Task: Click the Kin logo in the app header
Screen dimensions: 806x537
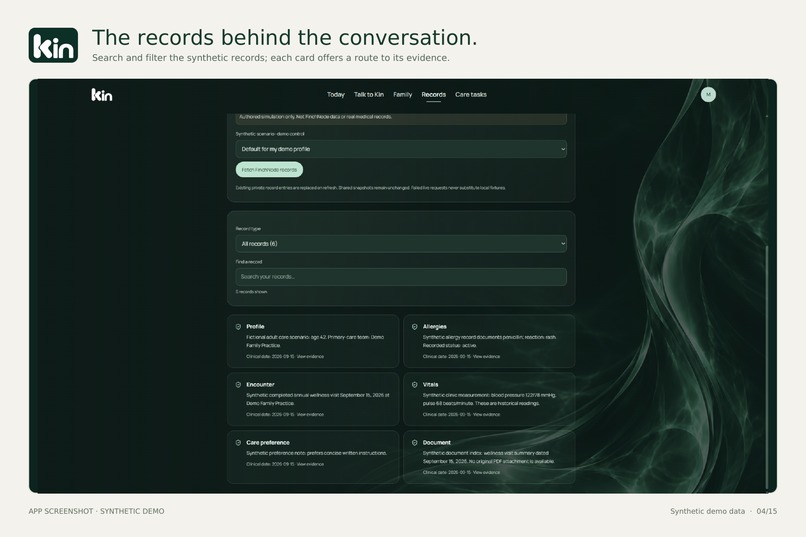Action: click(x=102, y=95)
